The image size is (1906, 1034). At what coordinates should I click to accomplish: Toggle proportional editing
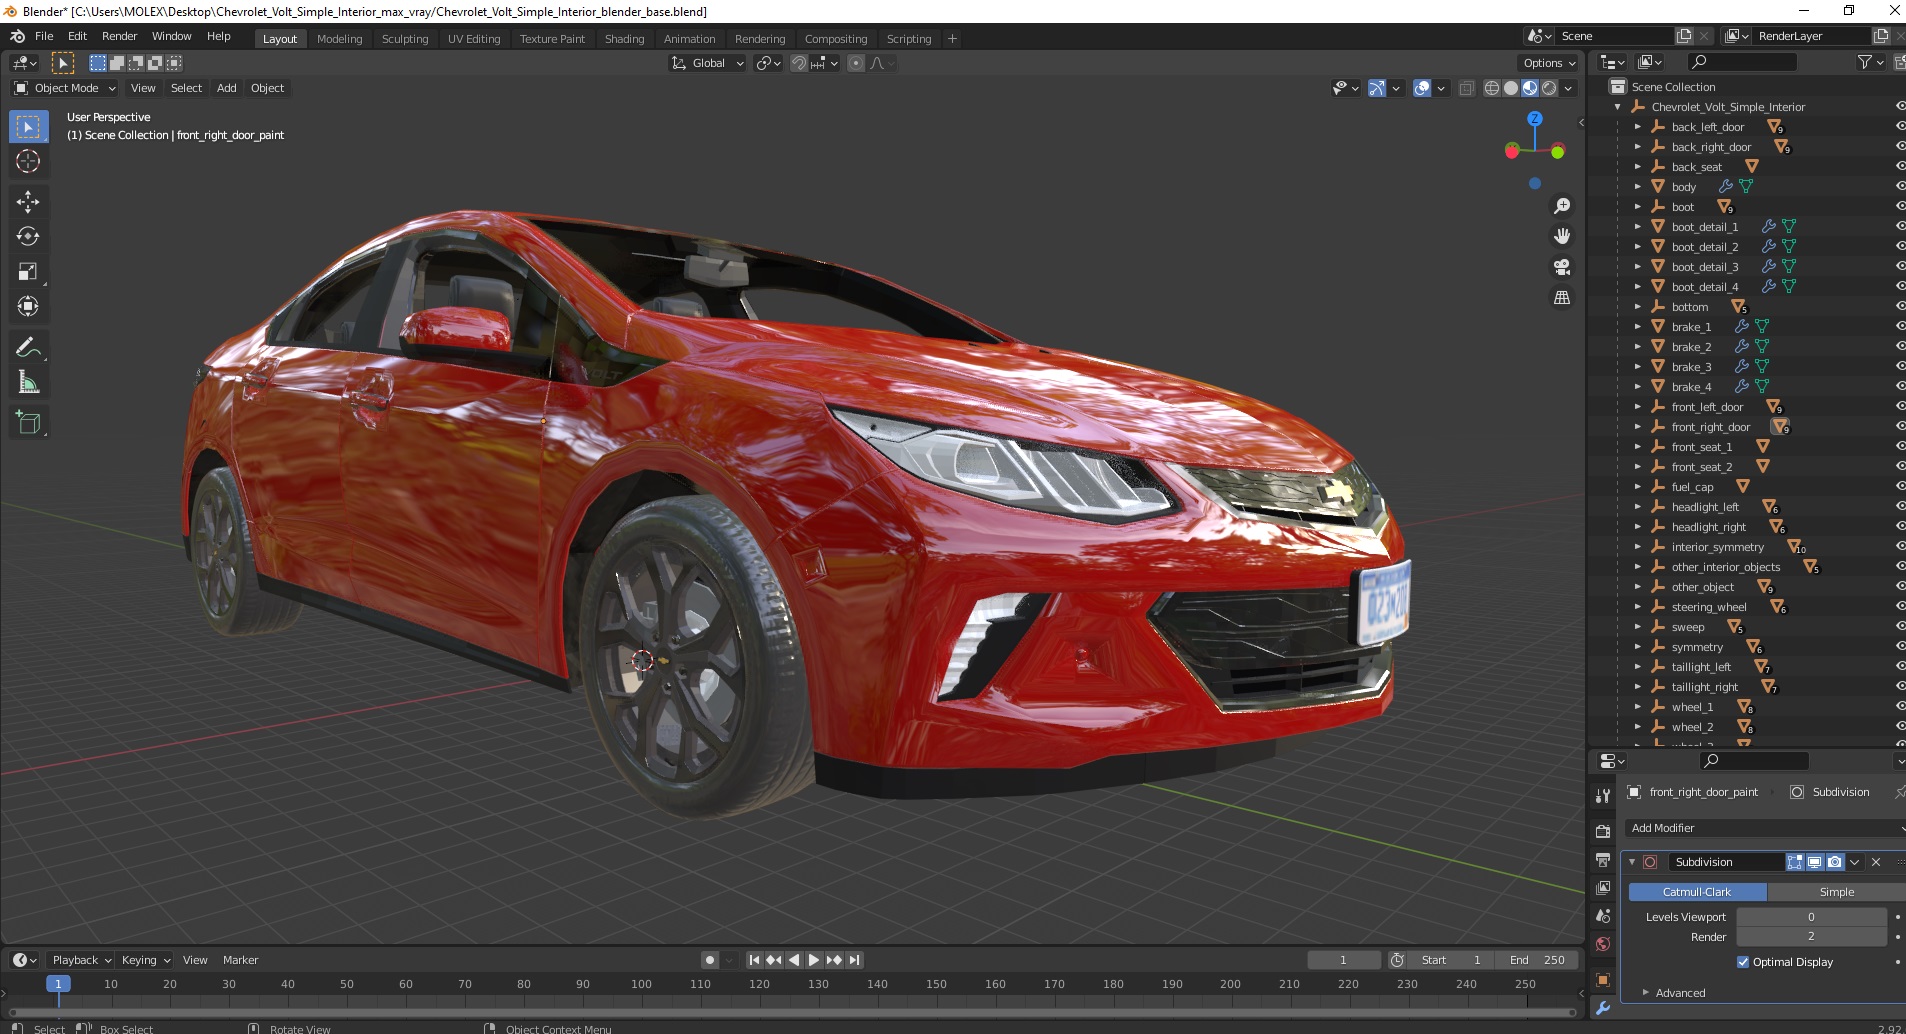856,63
